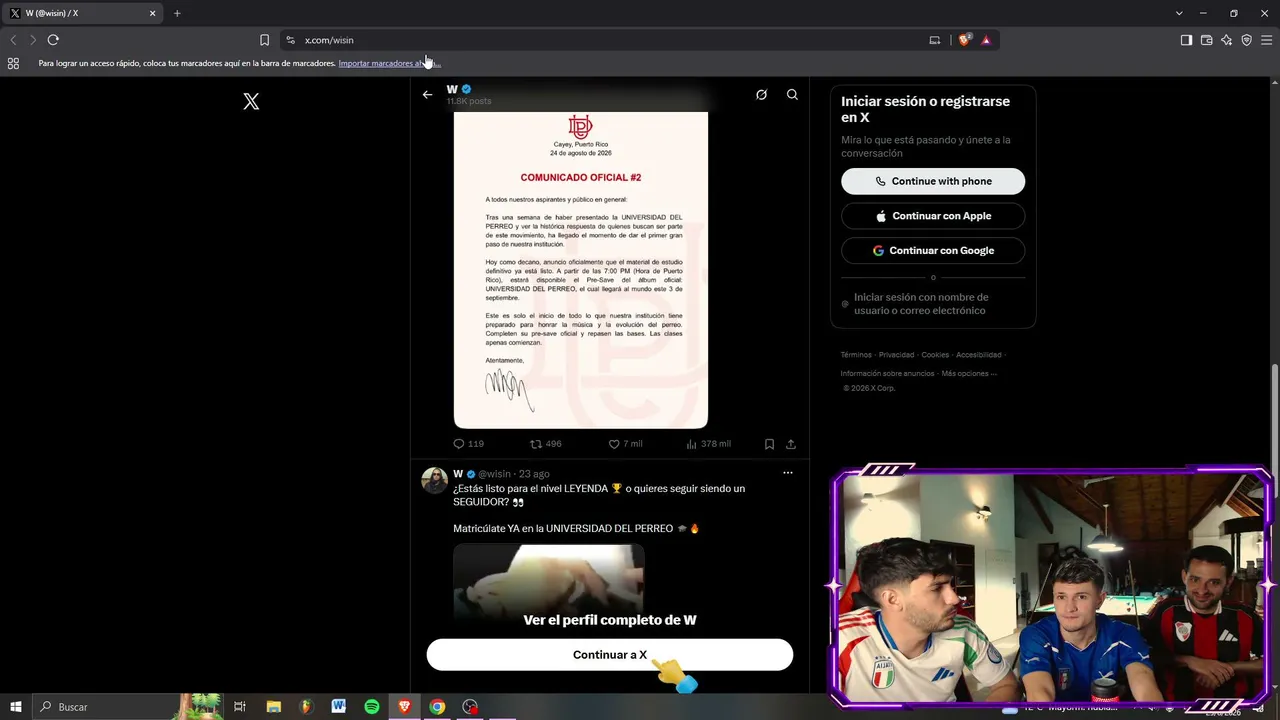Open Brave Rewards triangle icon
1280x720 pixels.
[986, 40]
